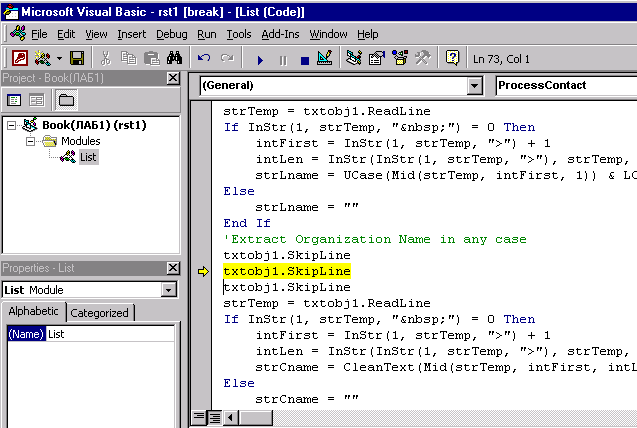The image size is (637, 428).
Task: Click the Save icon in toolbar
Action: point(77,59)
